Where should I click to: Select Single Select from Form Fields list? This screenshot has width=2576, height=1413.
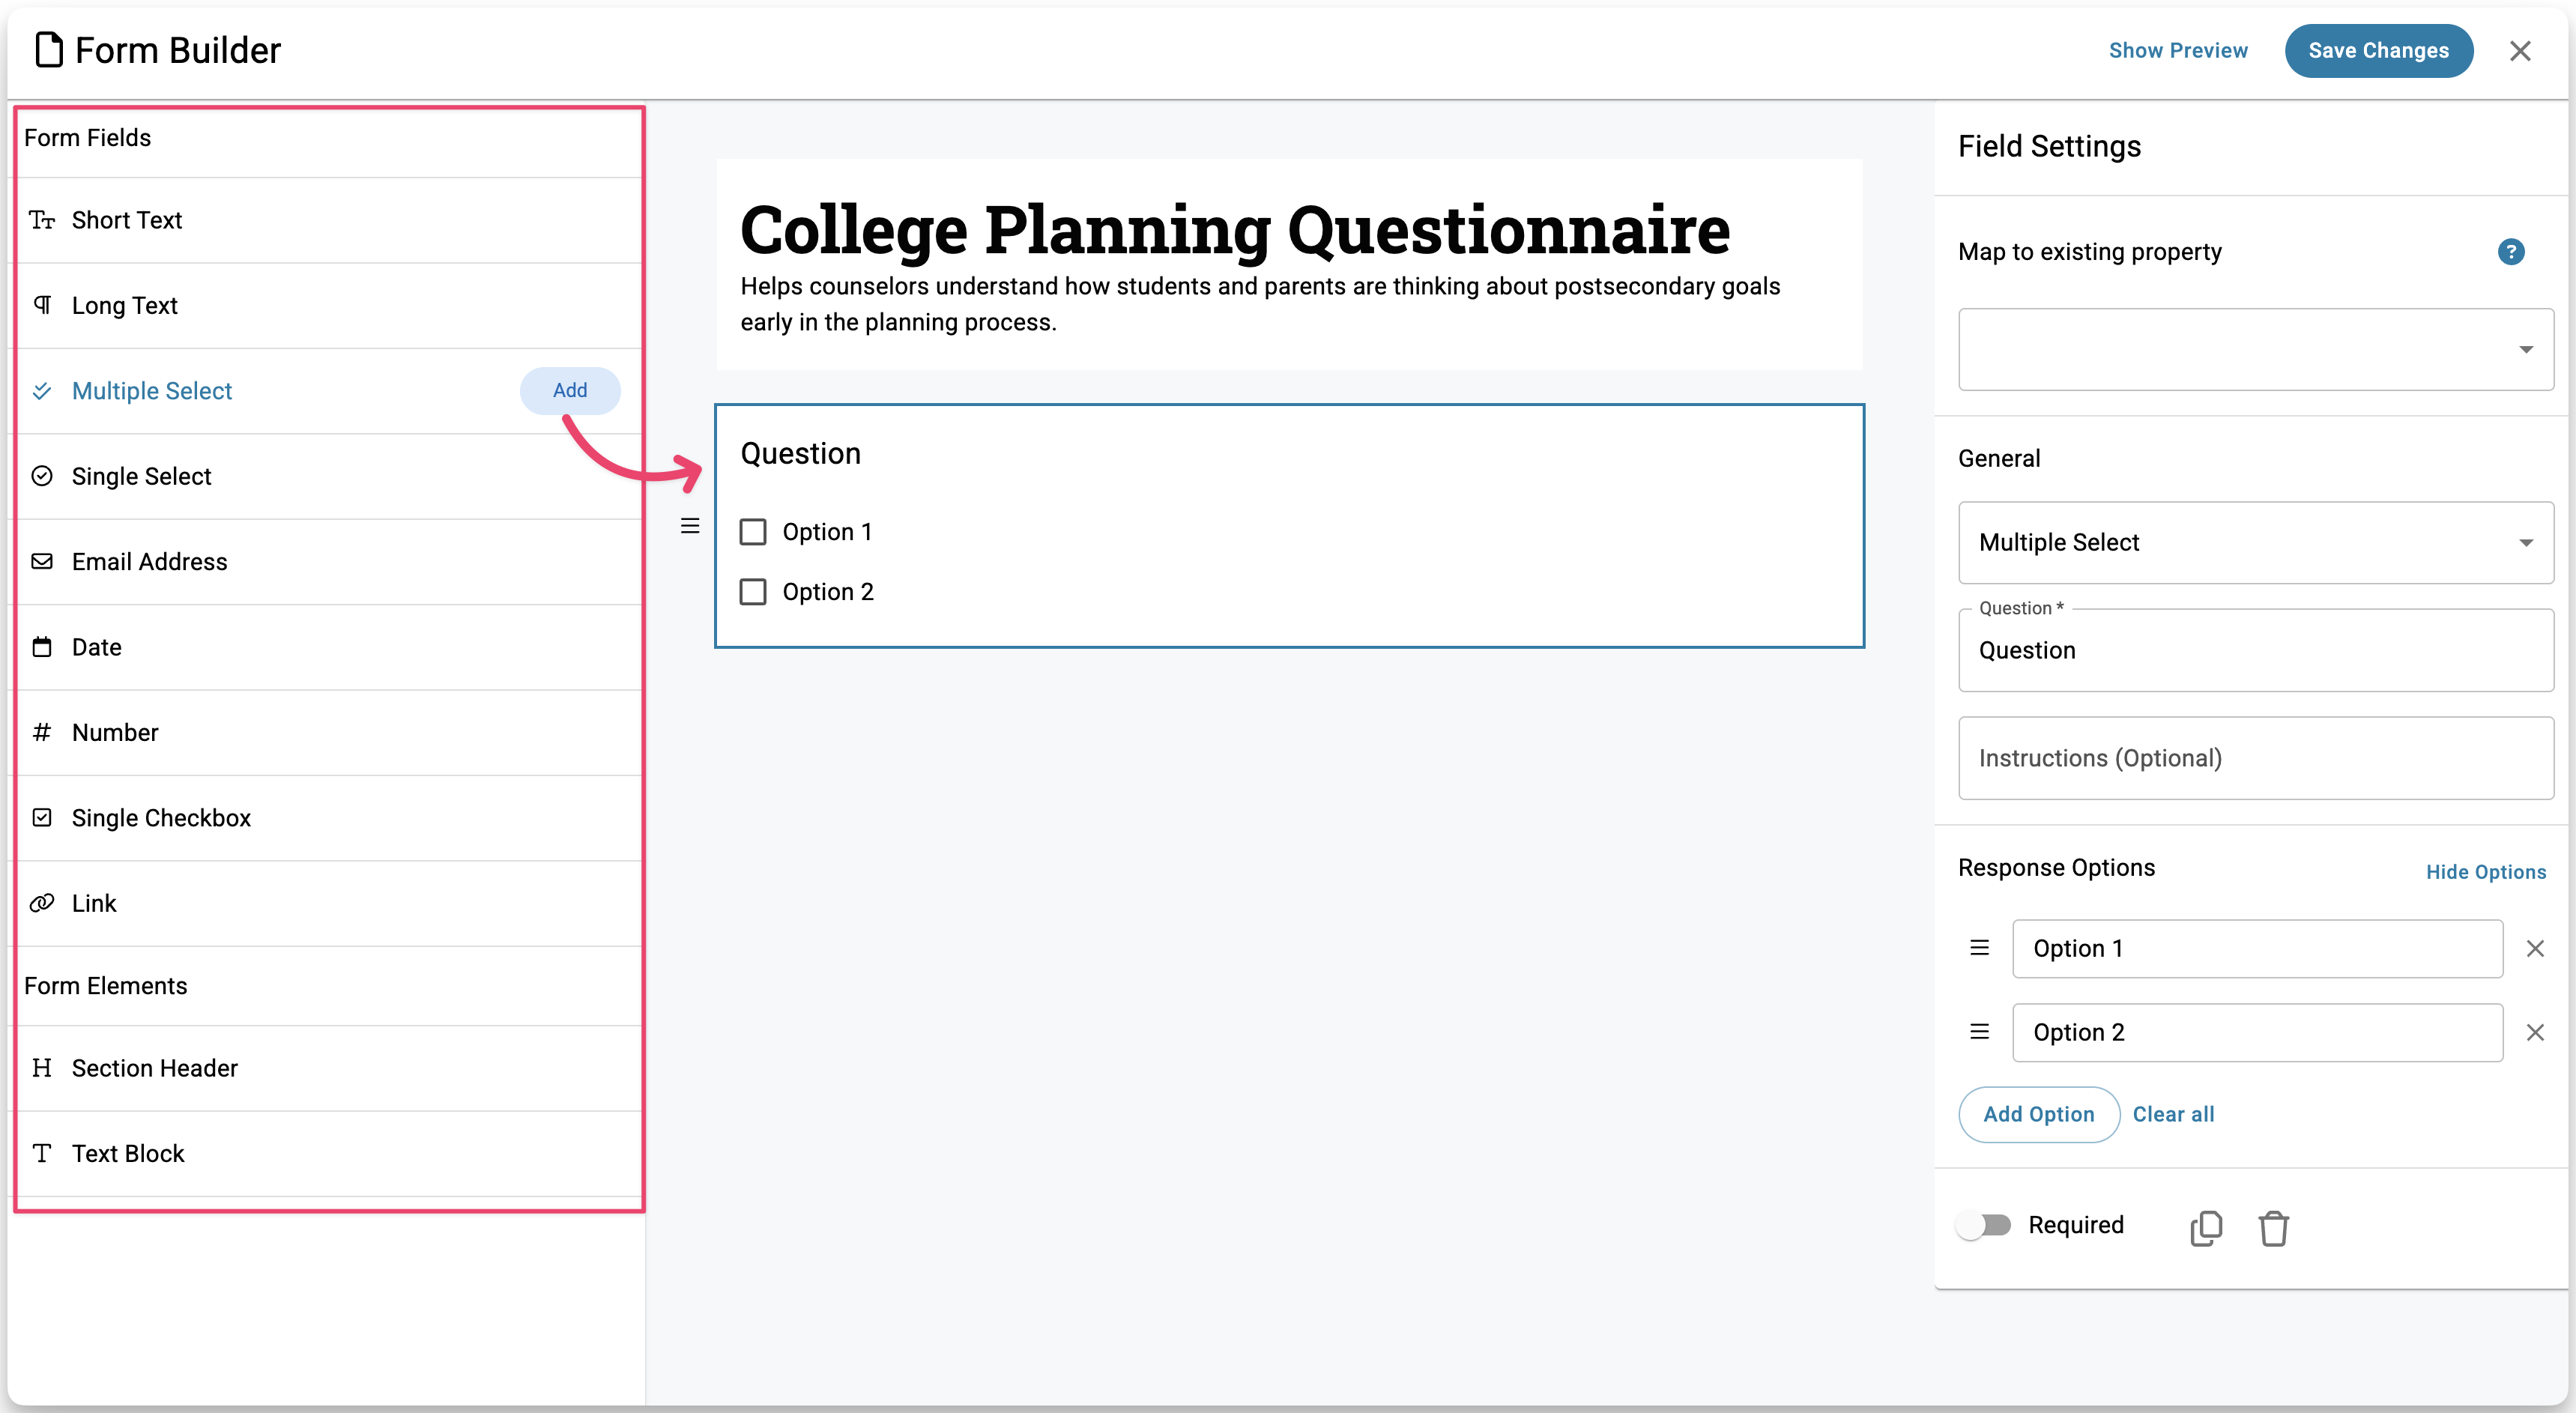click(141, 476)
